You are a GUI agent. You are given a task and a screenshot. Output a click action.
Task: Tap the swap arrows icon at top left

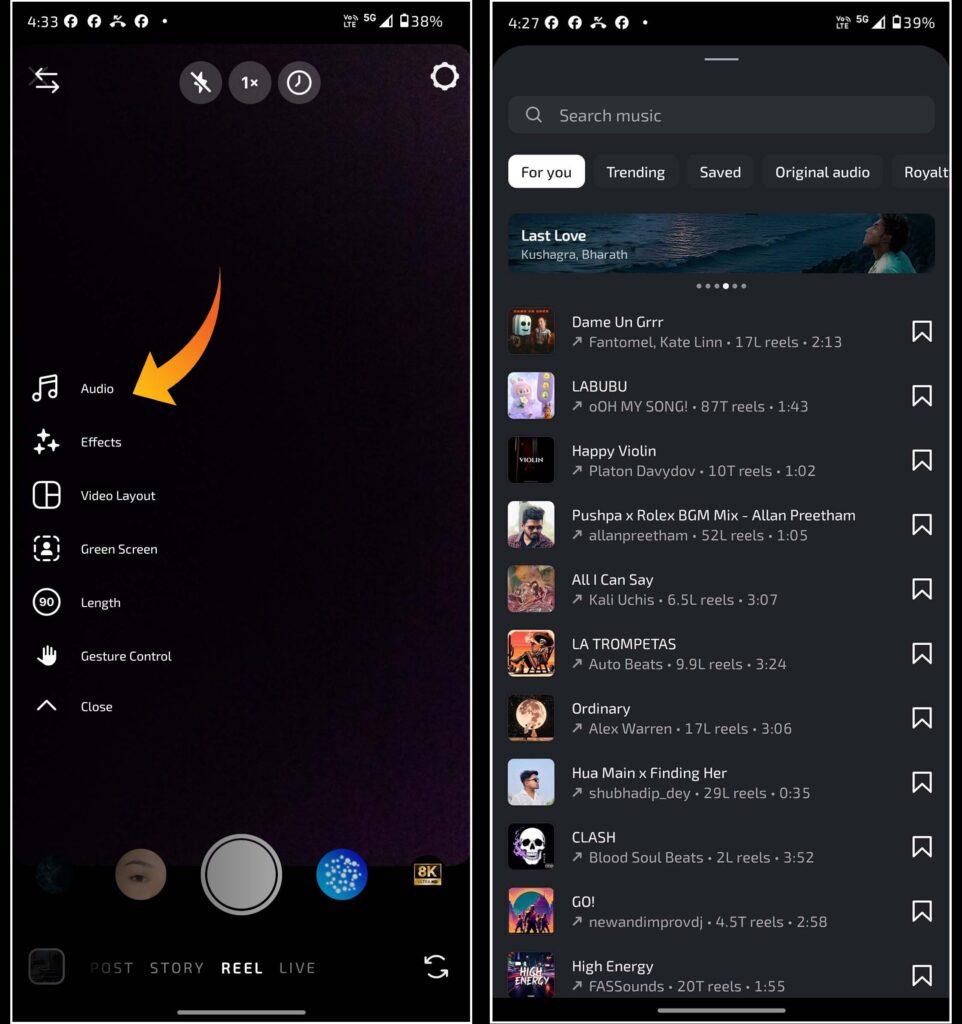(45, 80)
